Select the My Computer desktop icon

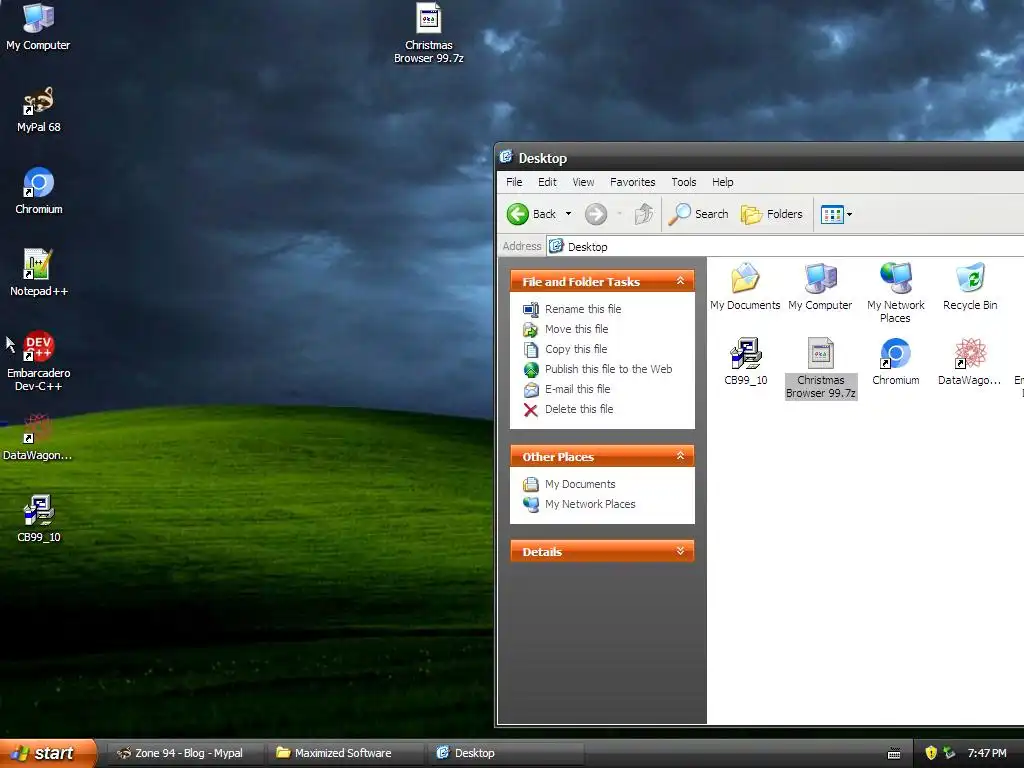[38, 26]
